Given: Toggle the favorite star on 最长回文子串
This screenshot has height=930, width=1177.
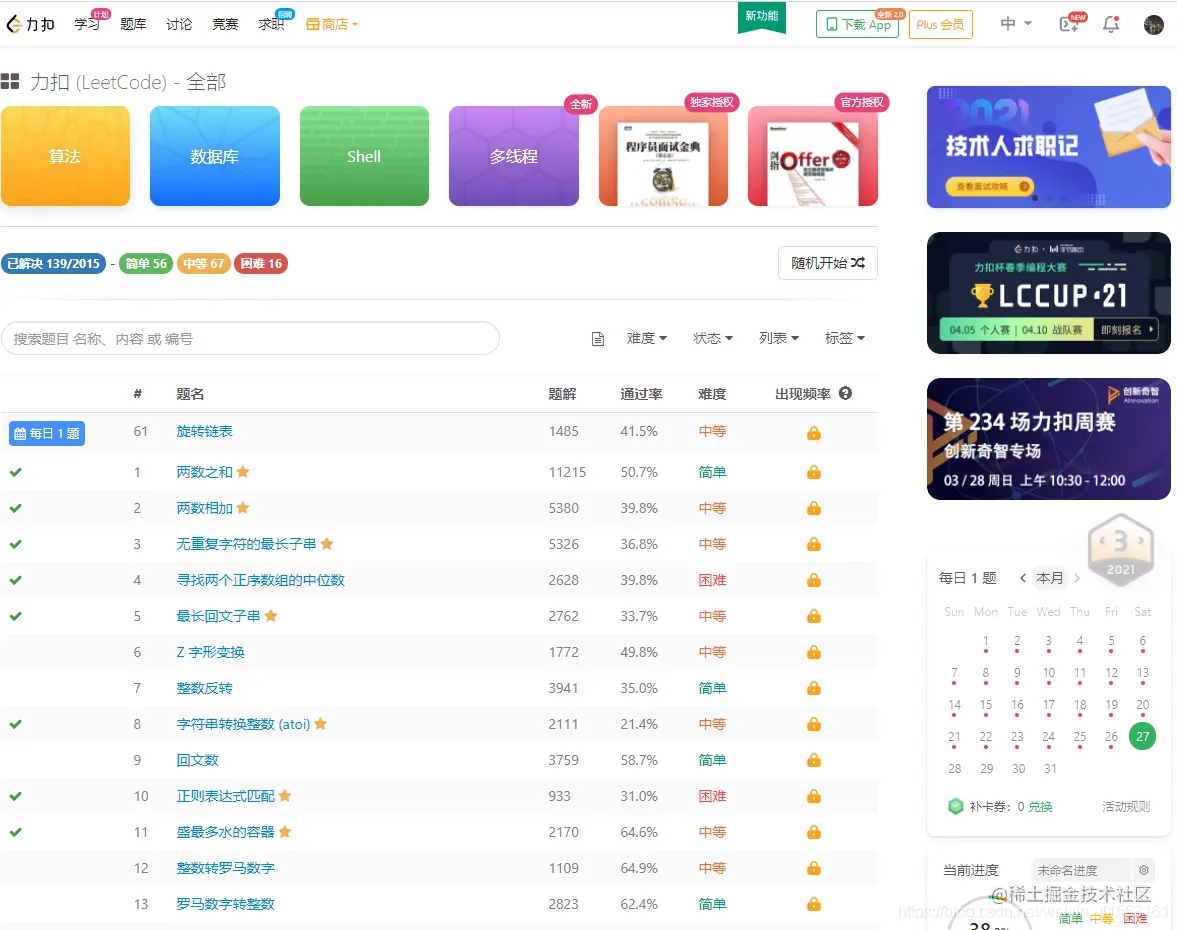Looking at the screenshot, I should (x=268, y=616).
